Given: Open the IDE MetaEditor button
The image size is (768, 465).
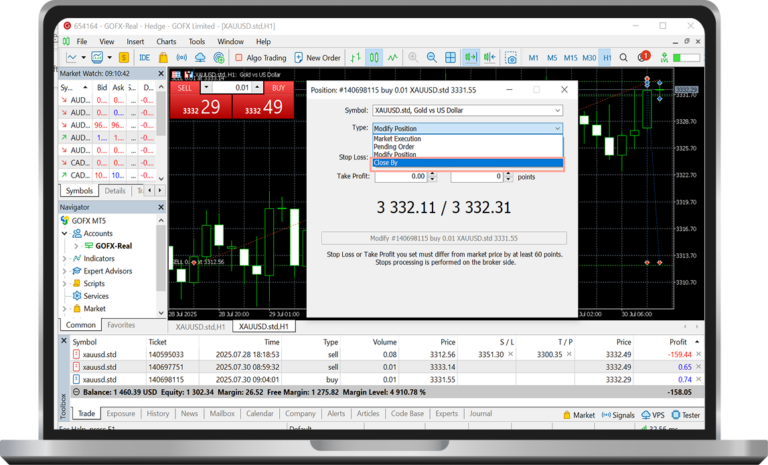Looking at the screenshot, I should [x=144, y=58].
